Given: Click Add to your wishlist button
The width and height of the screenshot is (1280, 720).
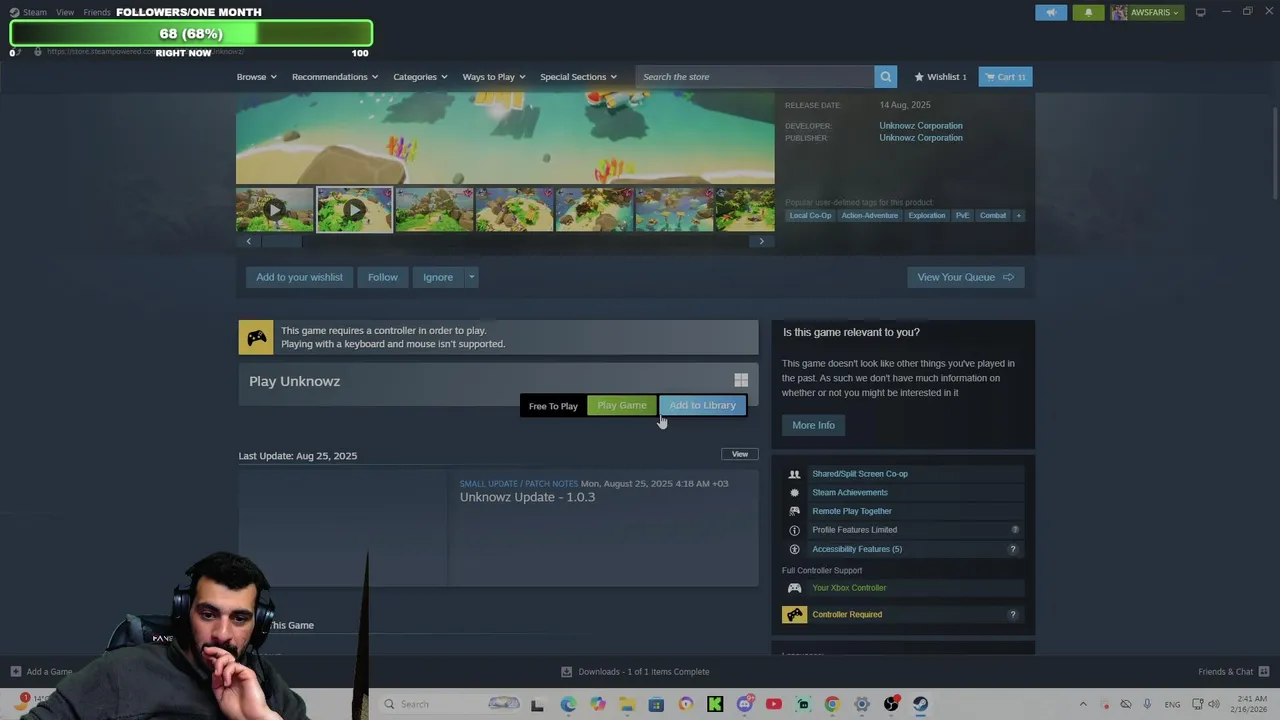Looking at the screenshot, I should tap(299, 277).
